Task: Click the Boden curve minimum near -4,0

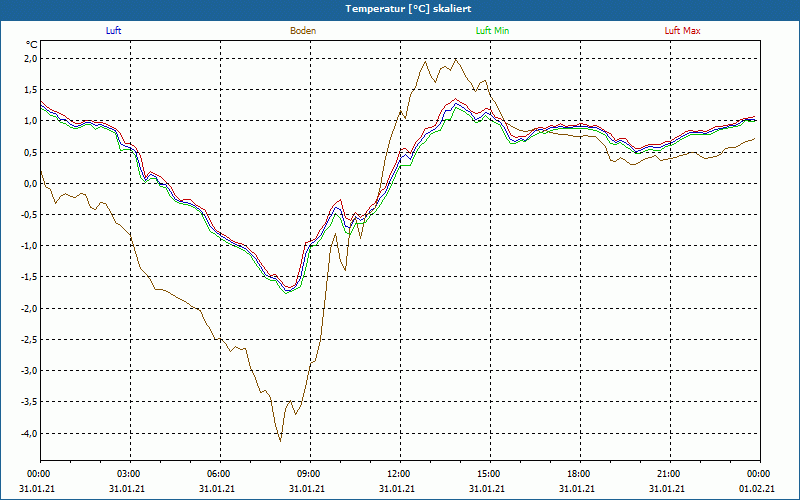Action: (x=280, y=441)
